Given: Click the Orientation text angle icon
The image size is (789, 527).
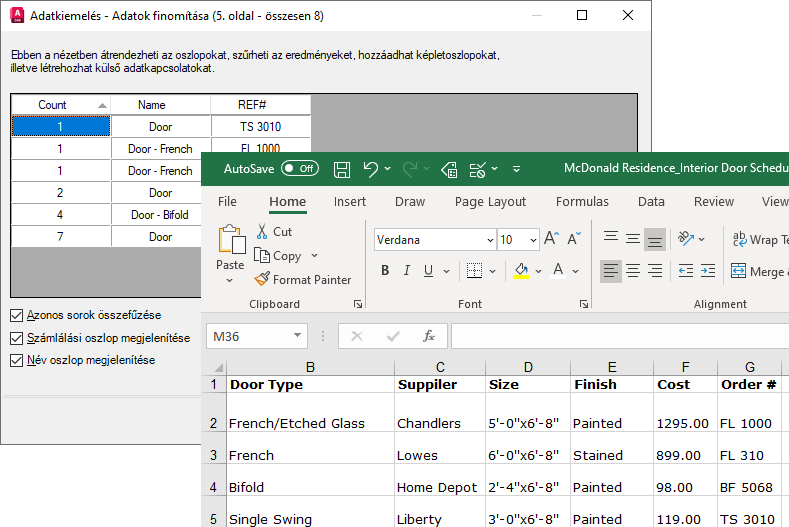Looking at the screenshot, I should [686, 239].
